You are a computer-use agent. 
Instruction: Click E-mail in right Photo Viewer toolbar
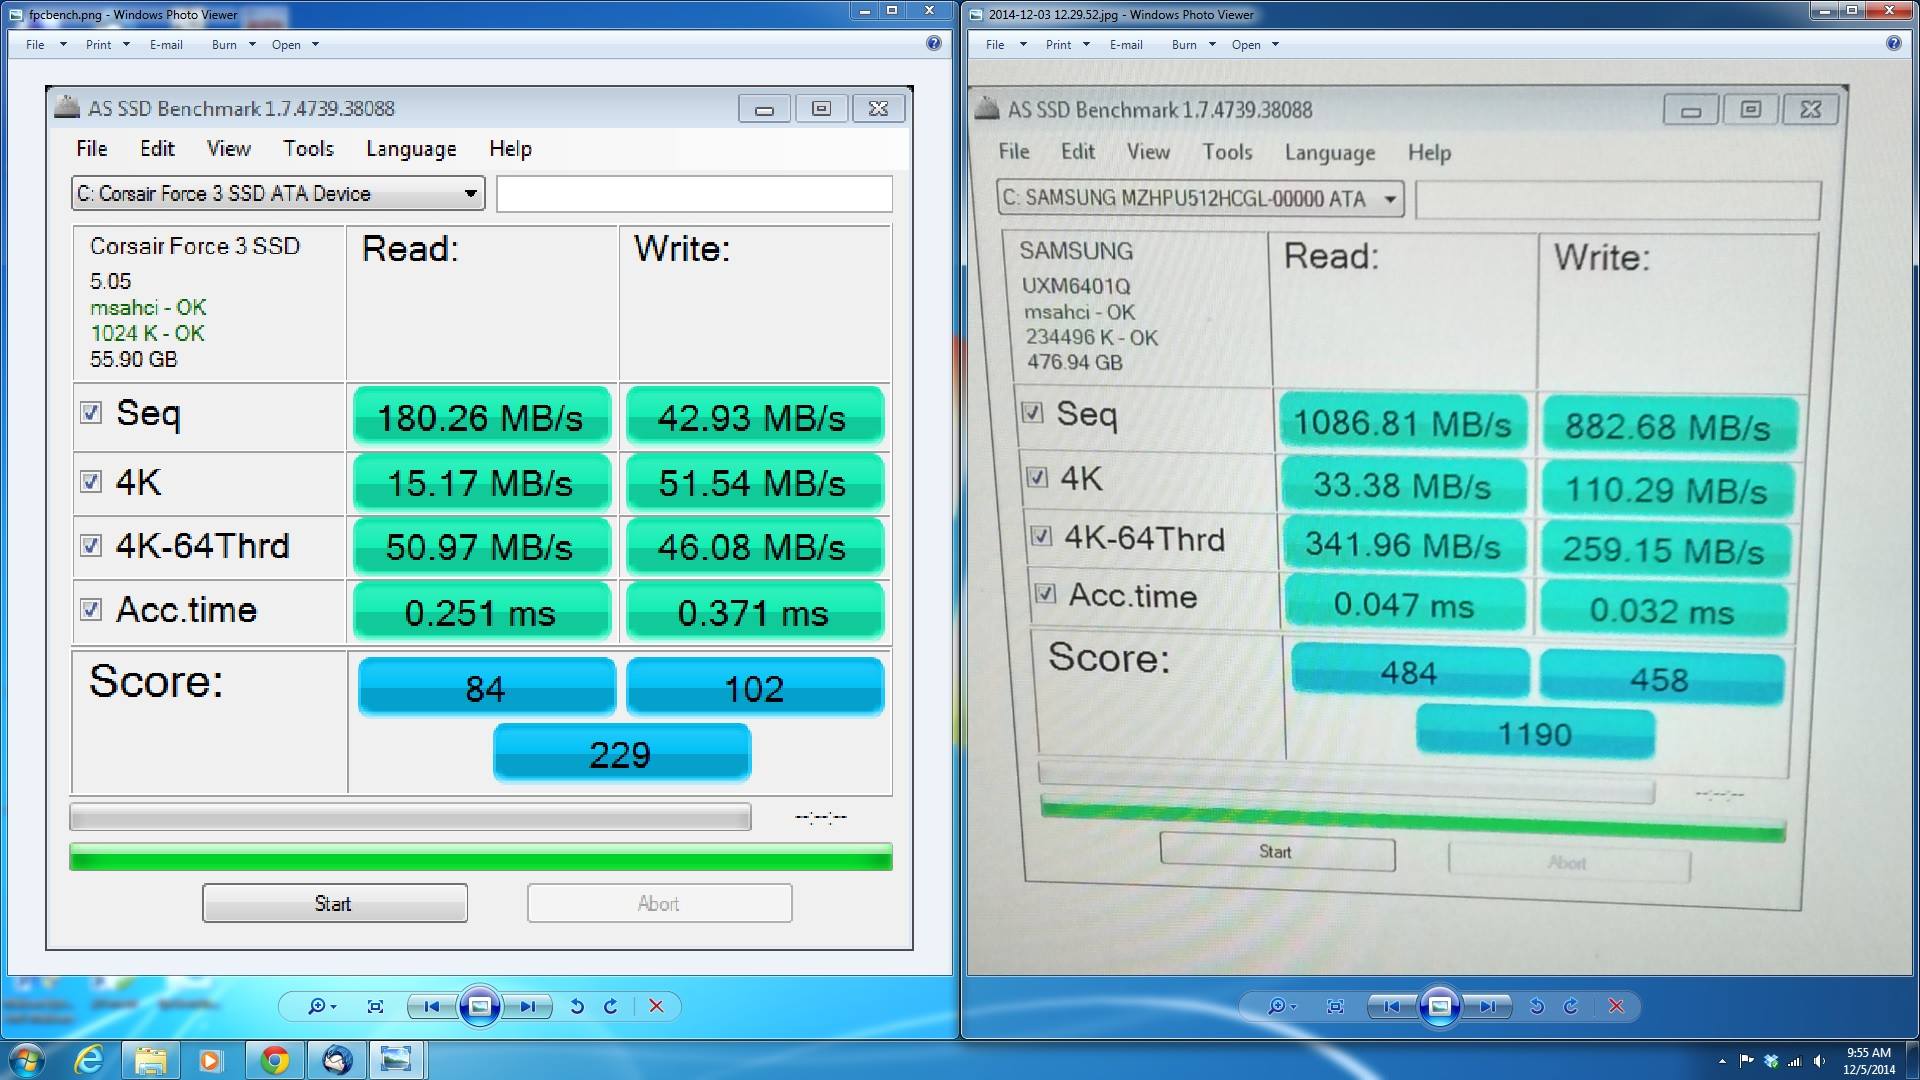click(x=1126, y=45)
